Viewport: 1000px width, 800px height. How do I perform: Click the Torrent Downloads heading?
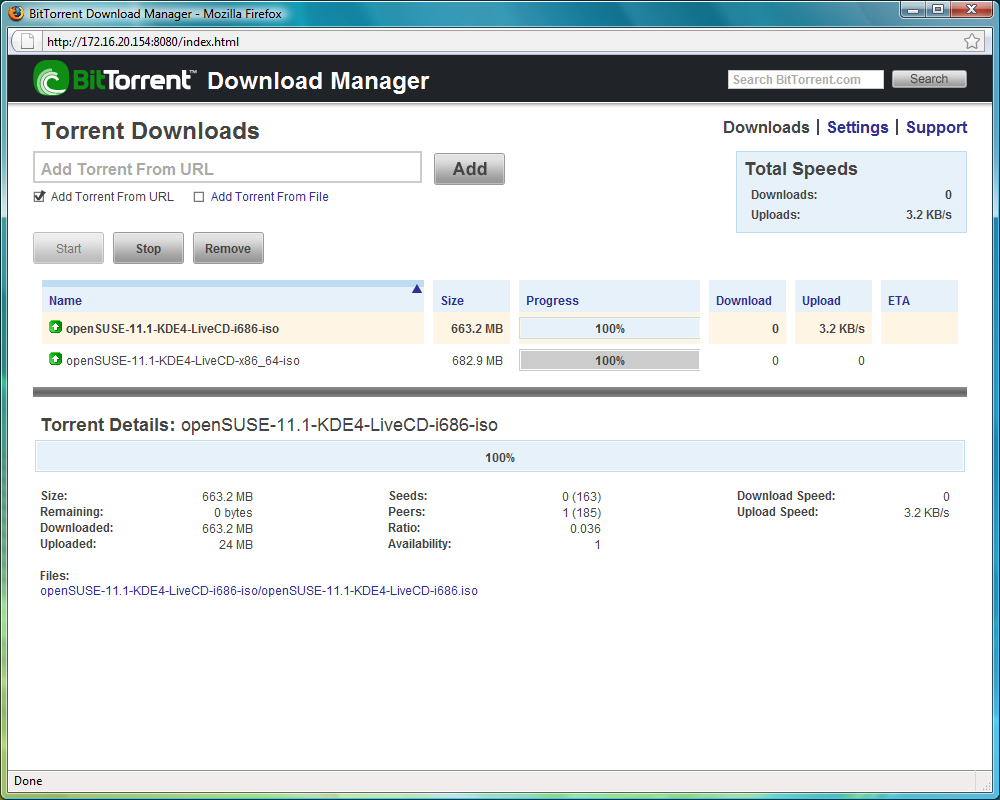point(151,131)
